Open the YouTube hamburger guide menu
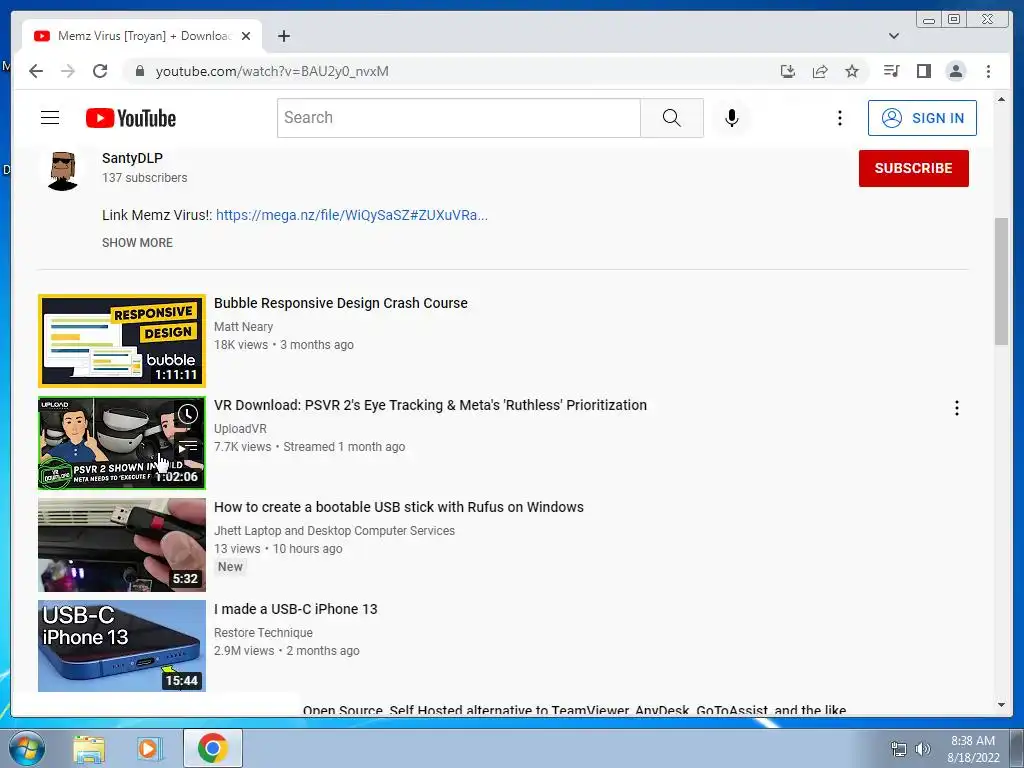The width and height of the screenshot is (1024, 768). pyautogui.click(x=50, y=118)
